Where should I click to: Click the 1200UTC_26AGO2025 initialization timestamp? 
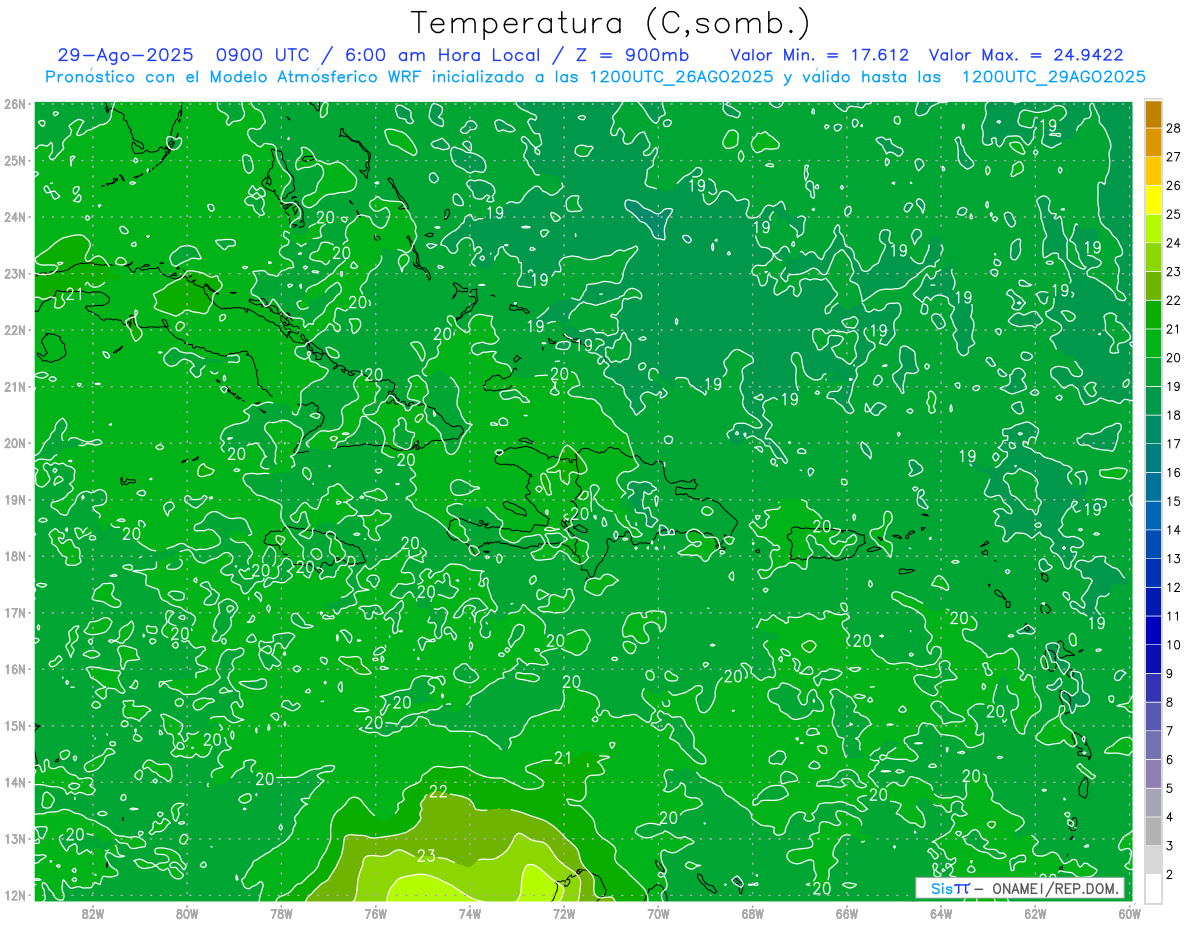click(682, 77)
